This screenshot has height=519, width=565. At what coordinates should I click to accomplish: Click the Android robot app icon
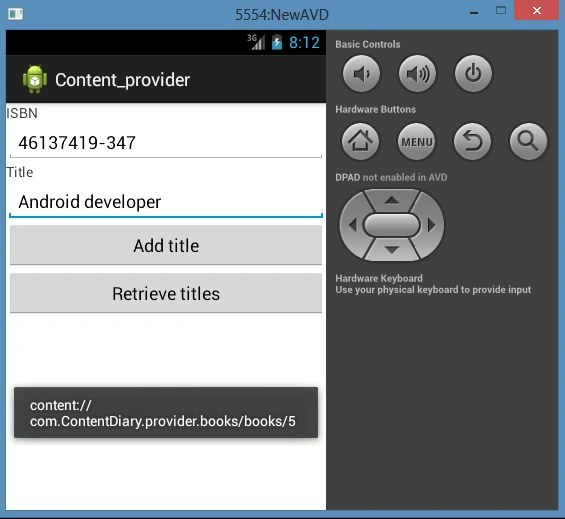(x=35, y=79)
